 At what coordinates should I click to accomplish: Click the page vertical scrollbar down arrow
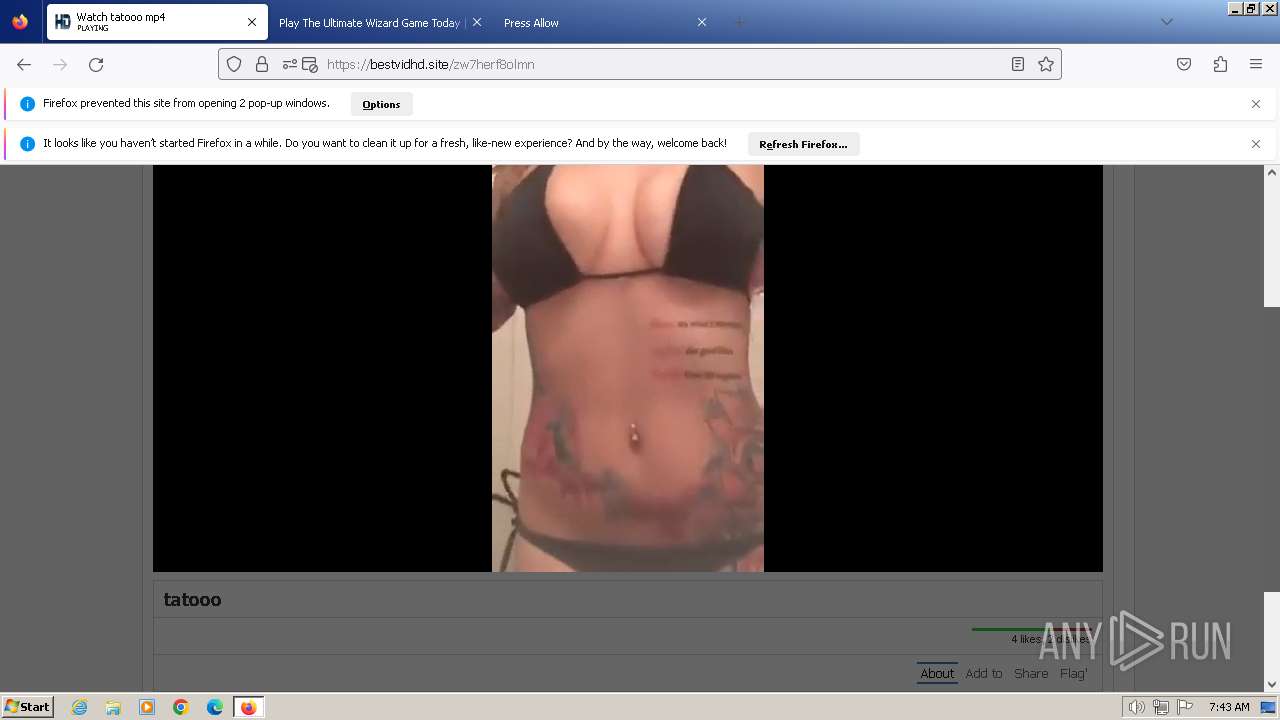(x=1272, y=685)
